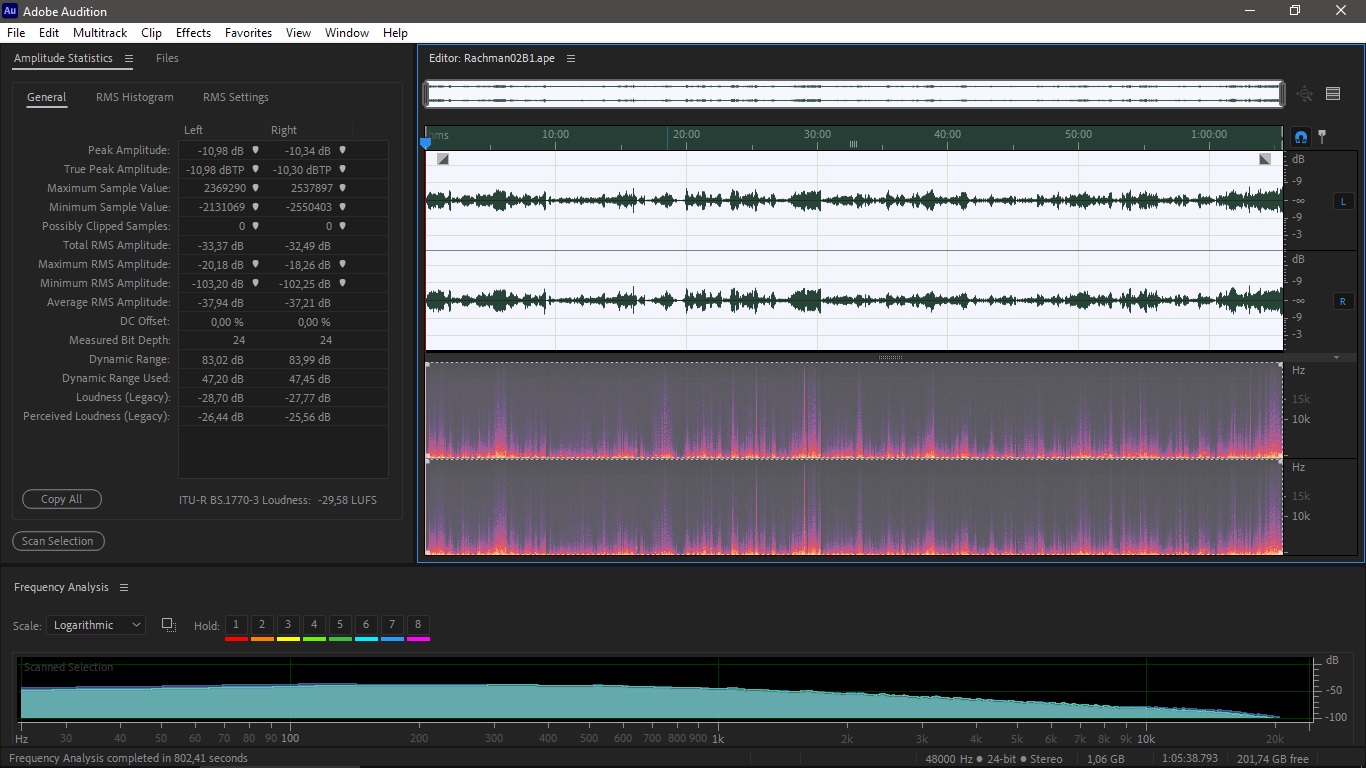1366x768 pixels.
Task: Toggle the icon next to Scale dropdown
Action: tap(168, 625)
